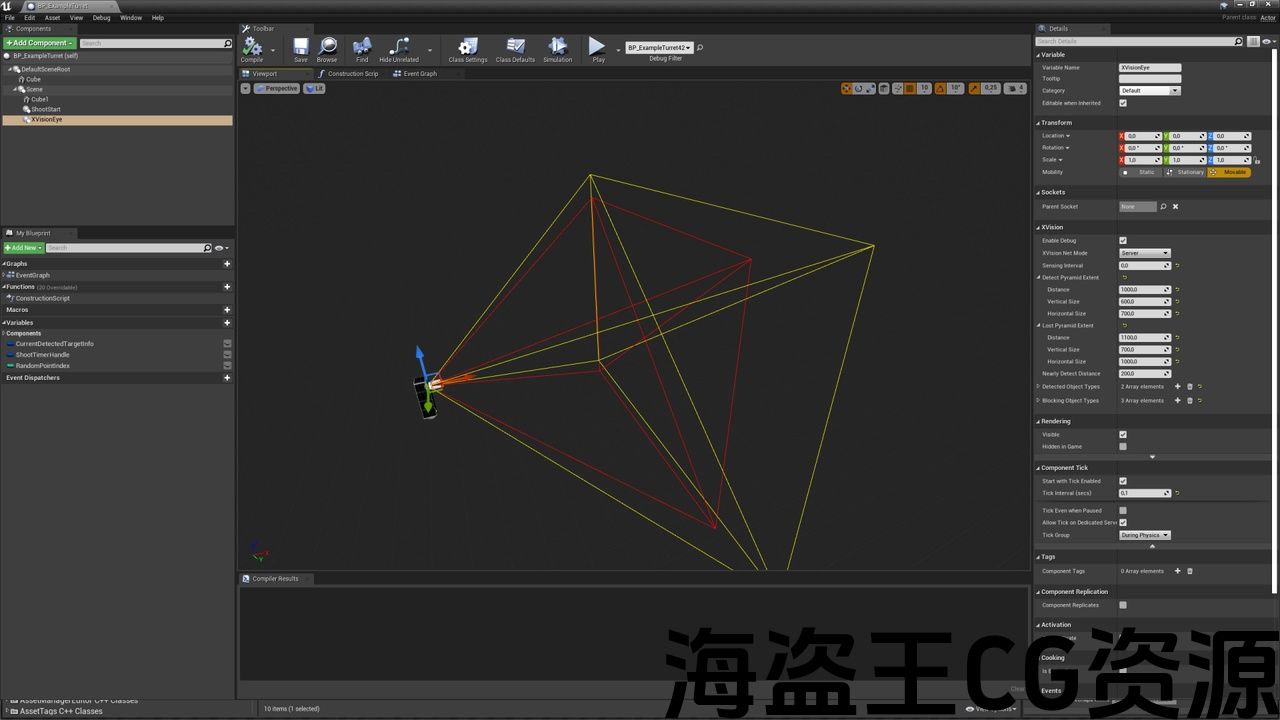Toggle Hide Unrelated icon
This screenshot has height=720, width=1280.
(x=399, y=47)
